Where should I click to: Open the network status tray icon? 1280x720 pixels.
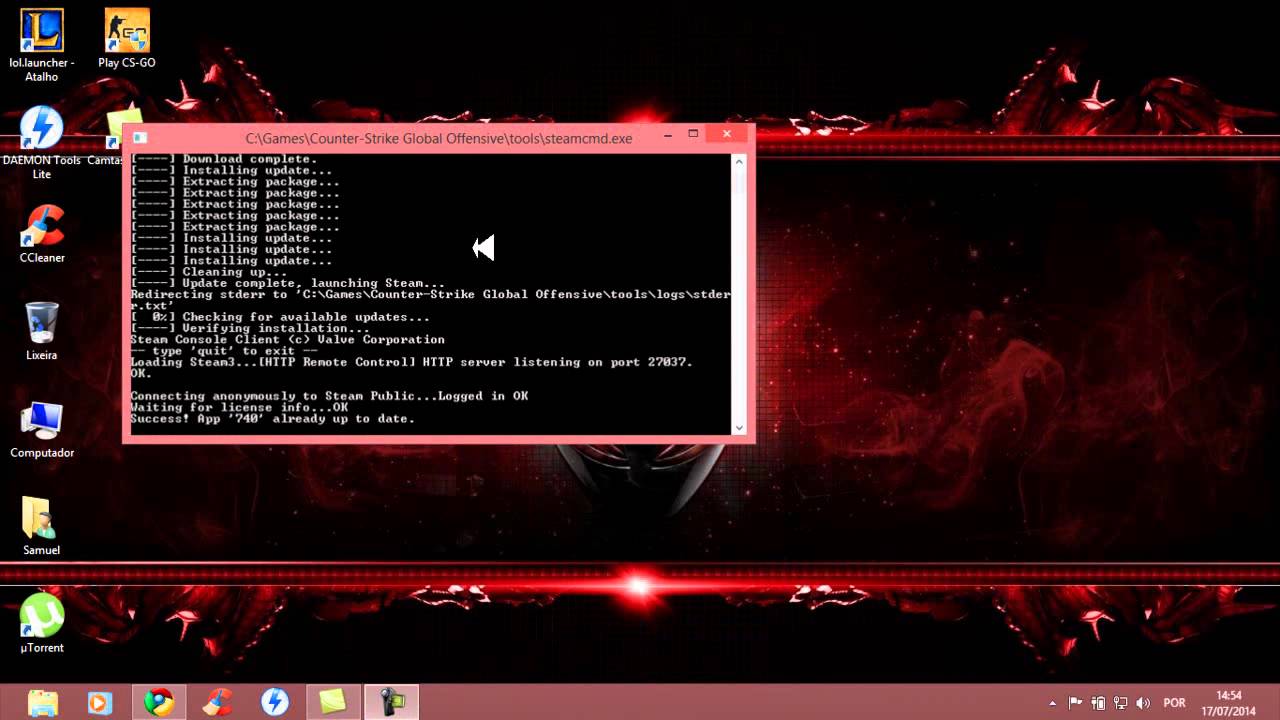(1121, 703)
